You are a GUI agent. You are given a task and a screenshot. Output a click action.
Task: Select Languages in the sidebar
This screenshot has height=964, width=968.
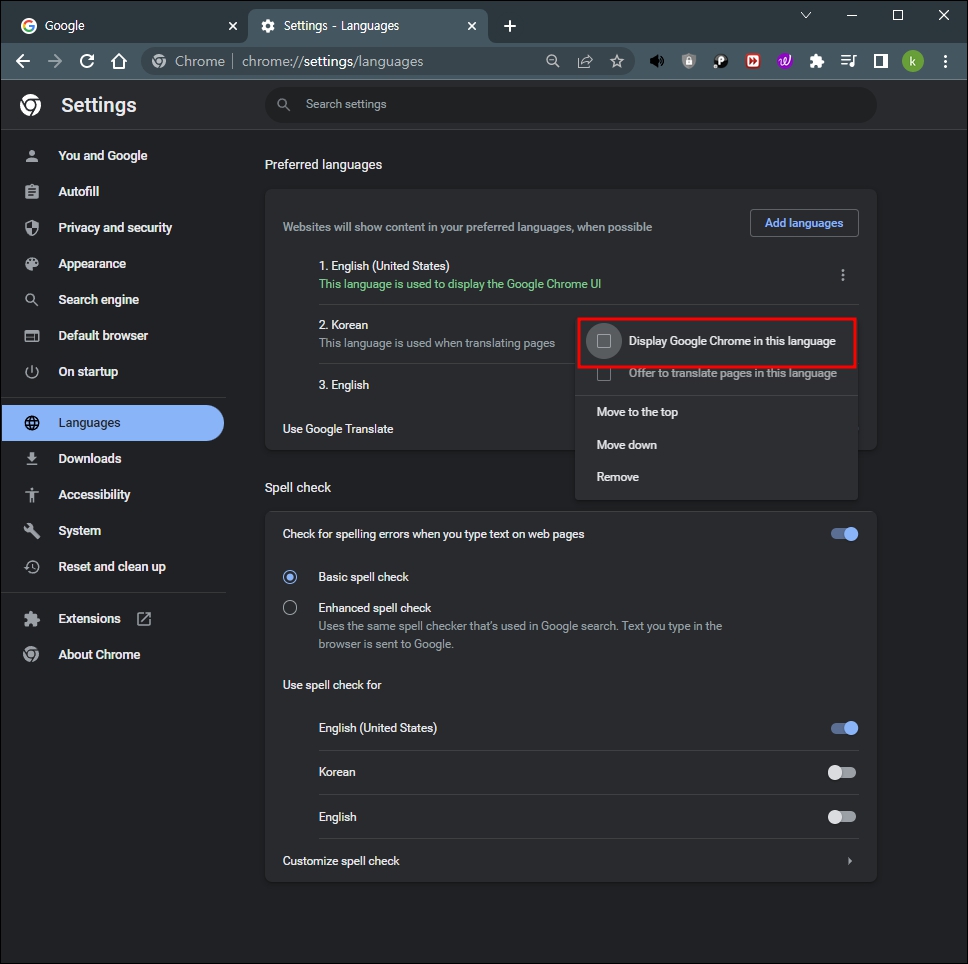tap(113, 423)
